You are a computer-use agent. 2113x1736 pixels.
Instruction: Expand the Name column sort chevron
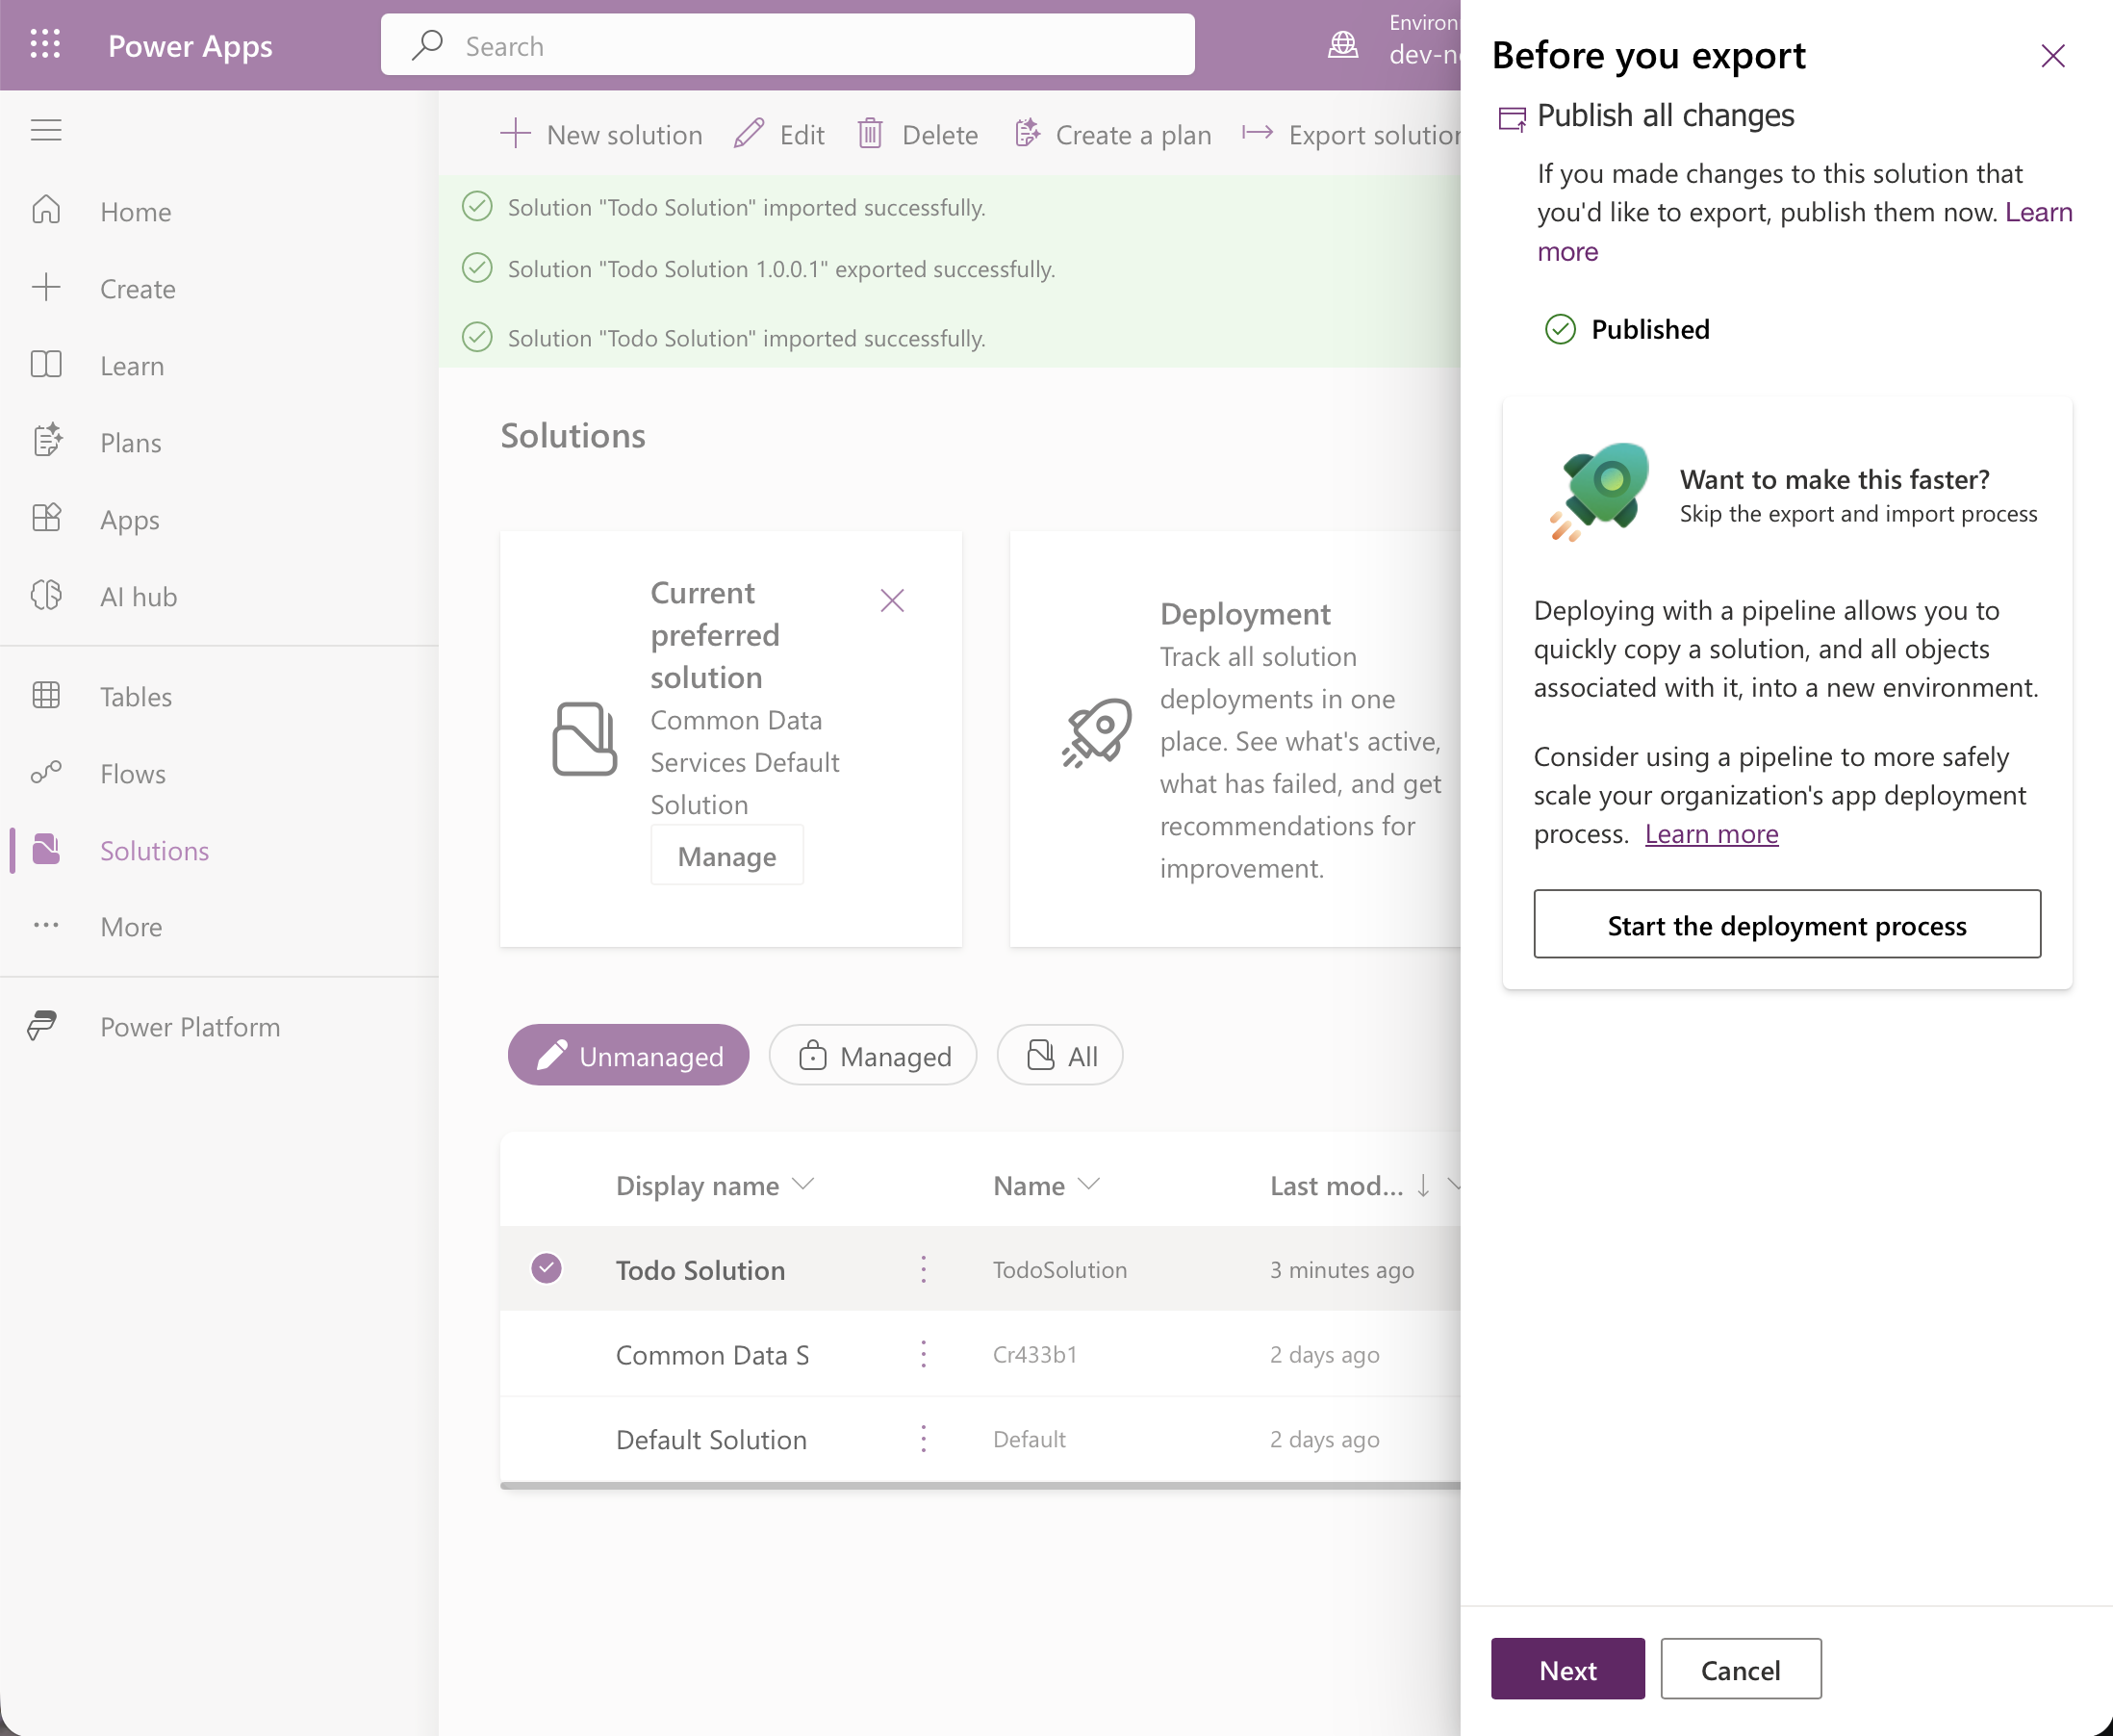1089,1185
